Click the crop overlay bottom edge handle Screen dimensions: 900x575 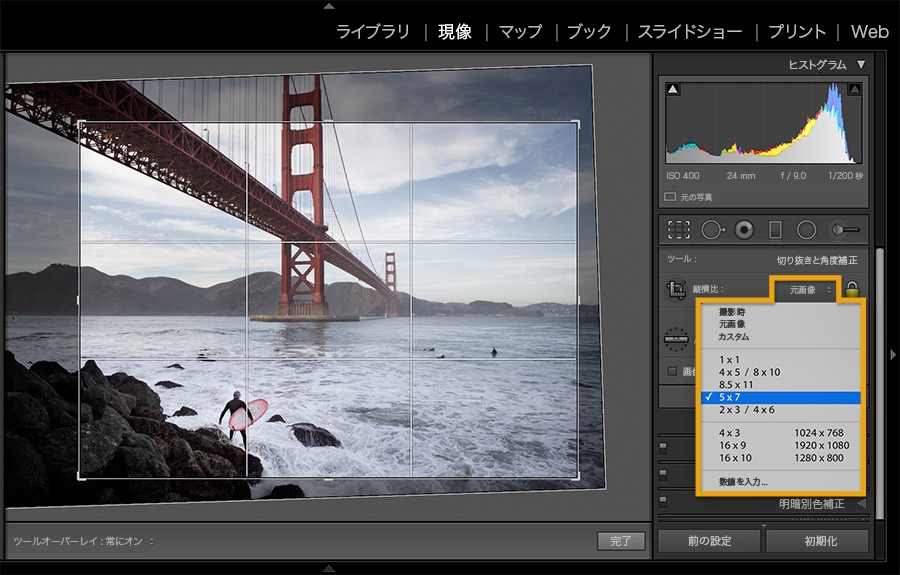[x=328, y=479]
